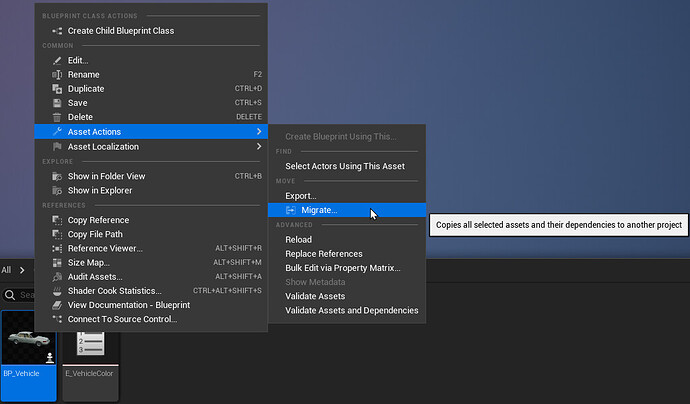
Task: Click the Connect To Source Control icon
Action: tap(56, 319)
